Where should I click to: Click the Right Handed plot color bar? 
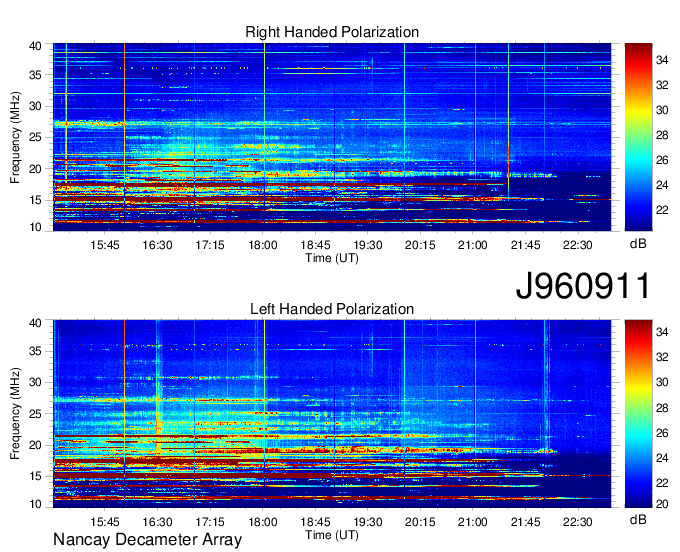coord(638,137)
